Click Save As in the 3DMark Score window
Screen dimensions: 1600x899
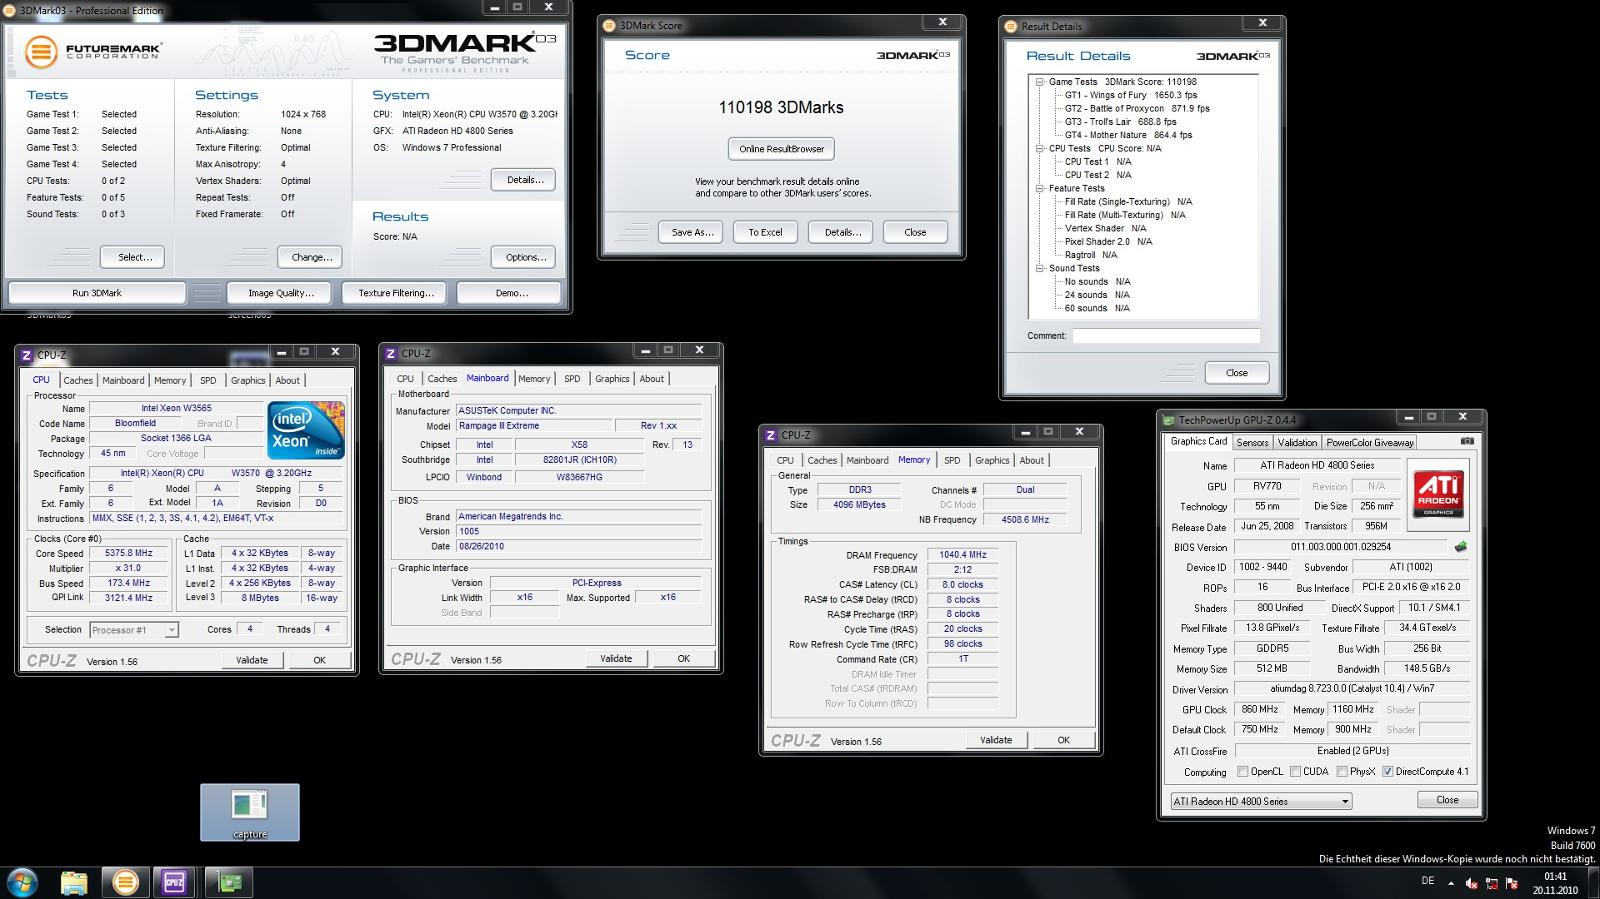click(692, 232)
